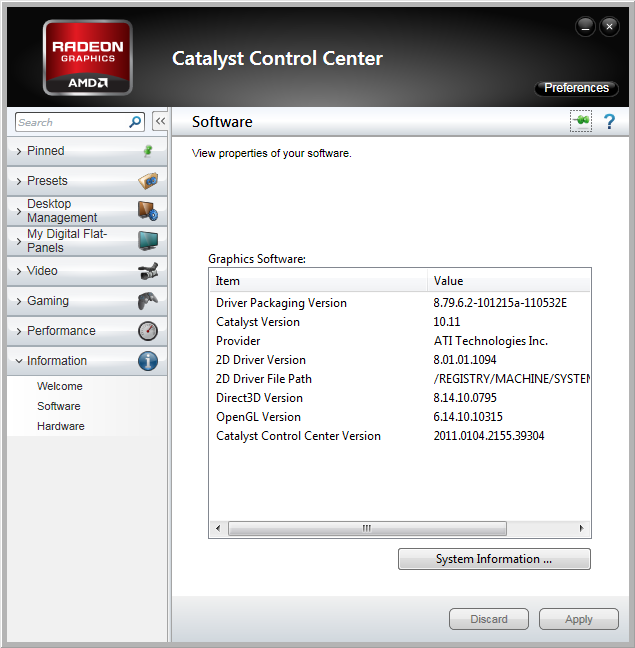Click the Performance section label
The width and height of the screenshot is (635, 648).
tap(61, 331)
